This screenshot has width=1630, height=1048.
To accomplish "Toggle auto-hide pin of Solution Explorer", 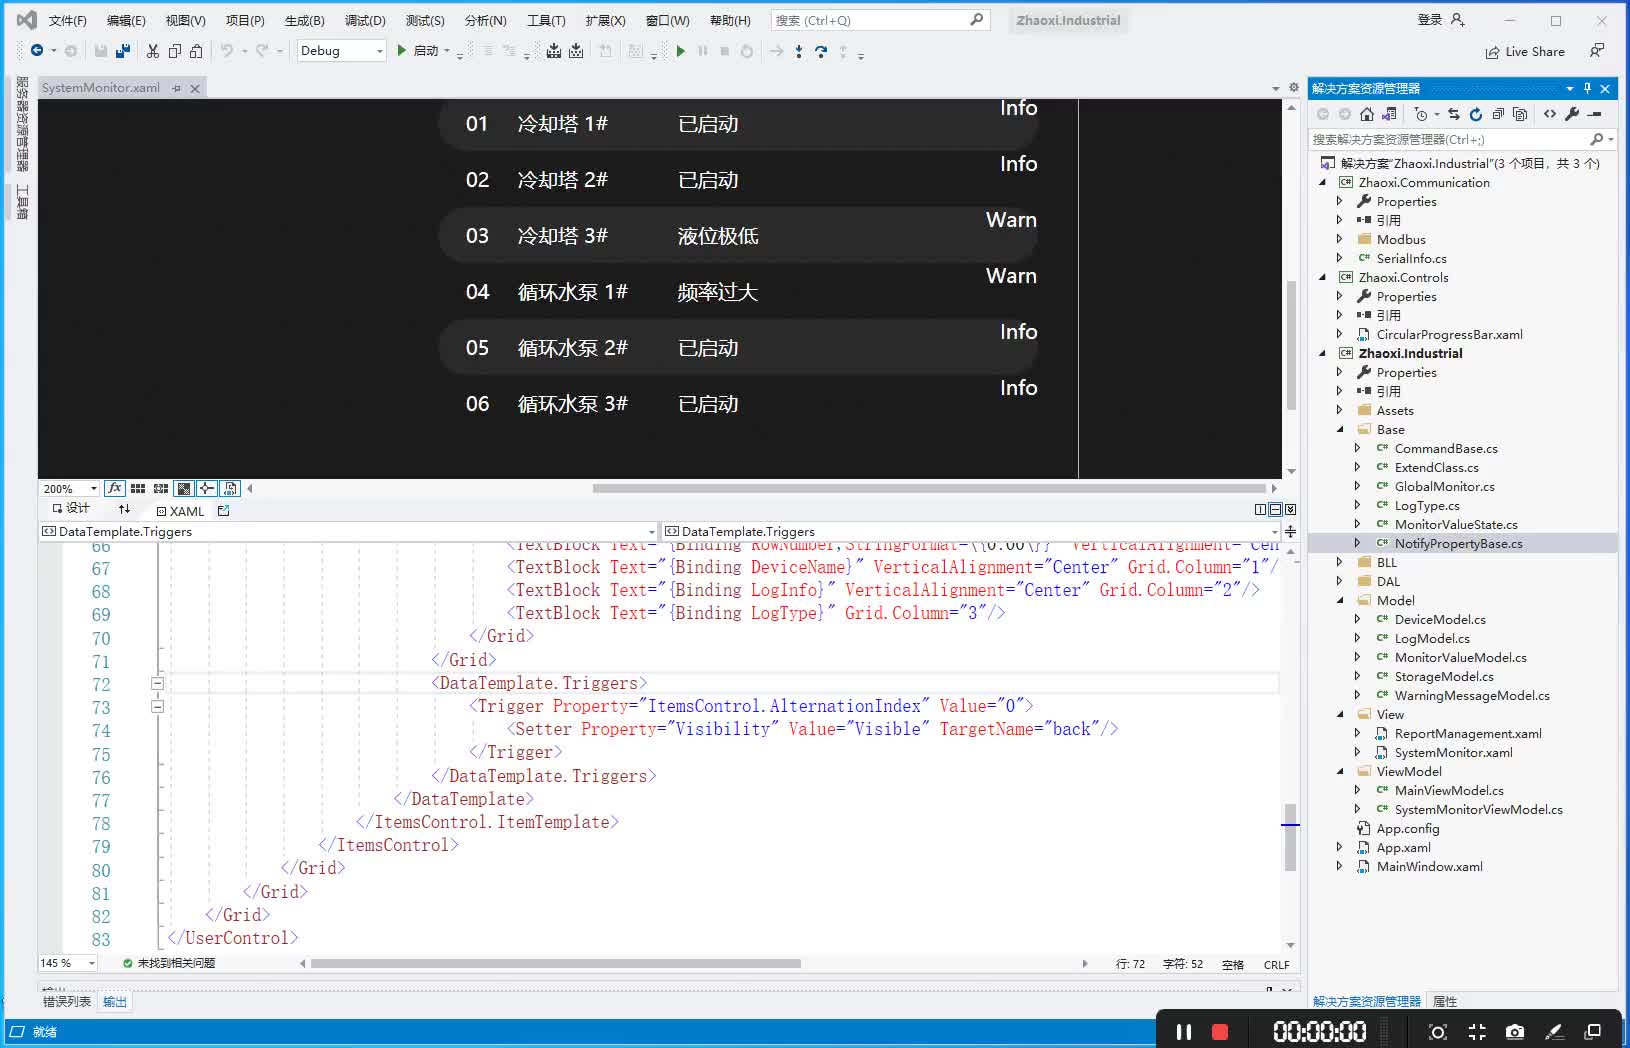I will point(1587,88).
